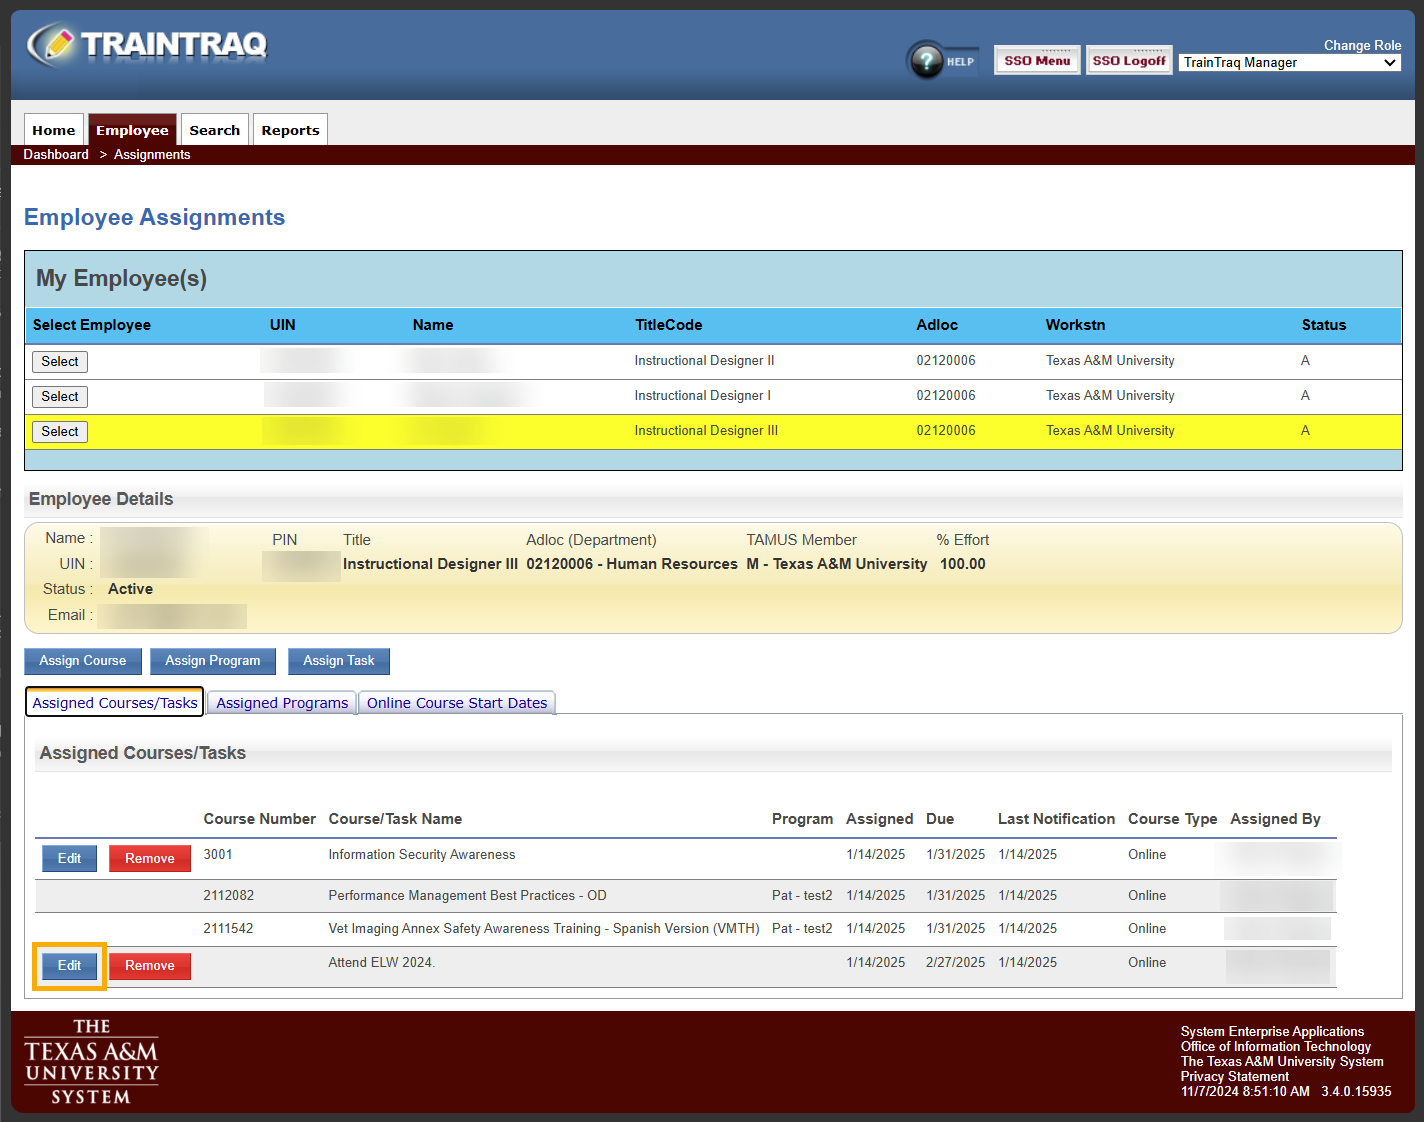Edit the Attend ELW 2024 task

pyautogui.click(x=69, y=966)
